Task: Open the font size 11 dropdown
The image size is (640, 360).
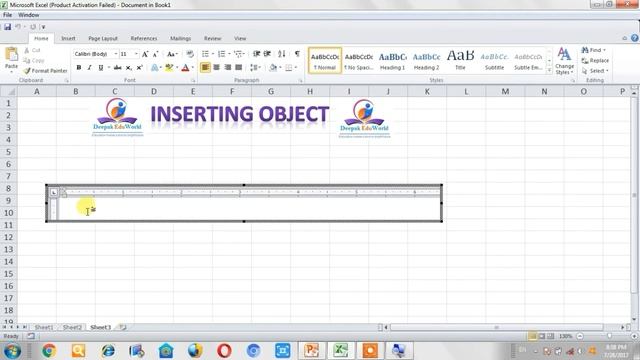Action: [136, 54]
